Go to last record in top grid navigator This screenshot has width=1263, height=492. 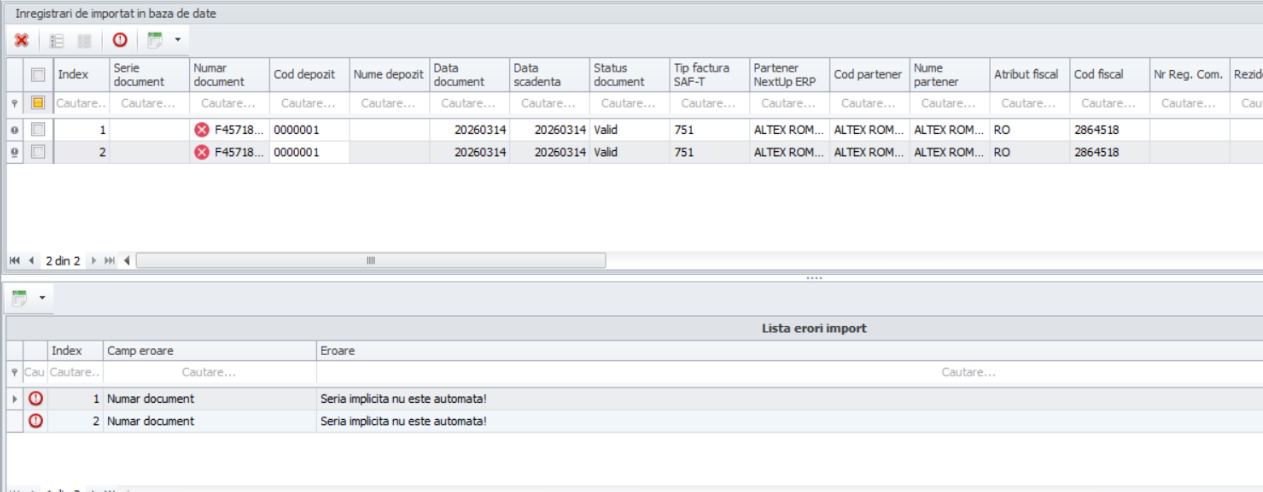point(109,260)
